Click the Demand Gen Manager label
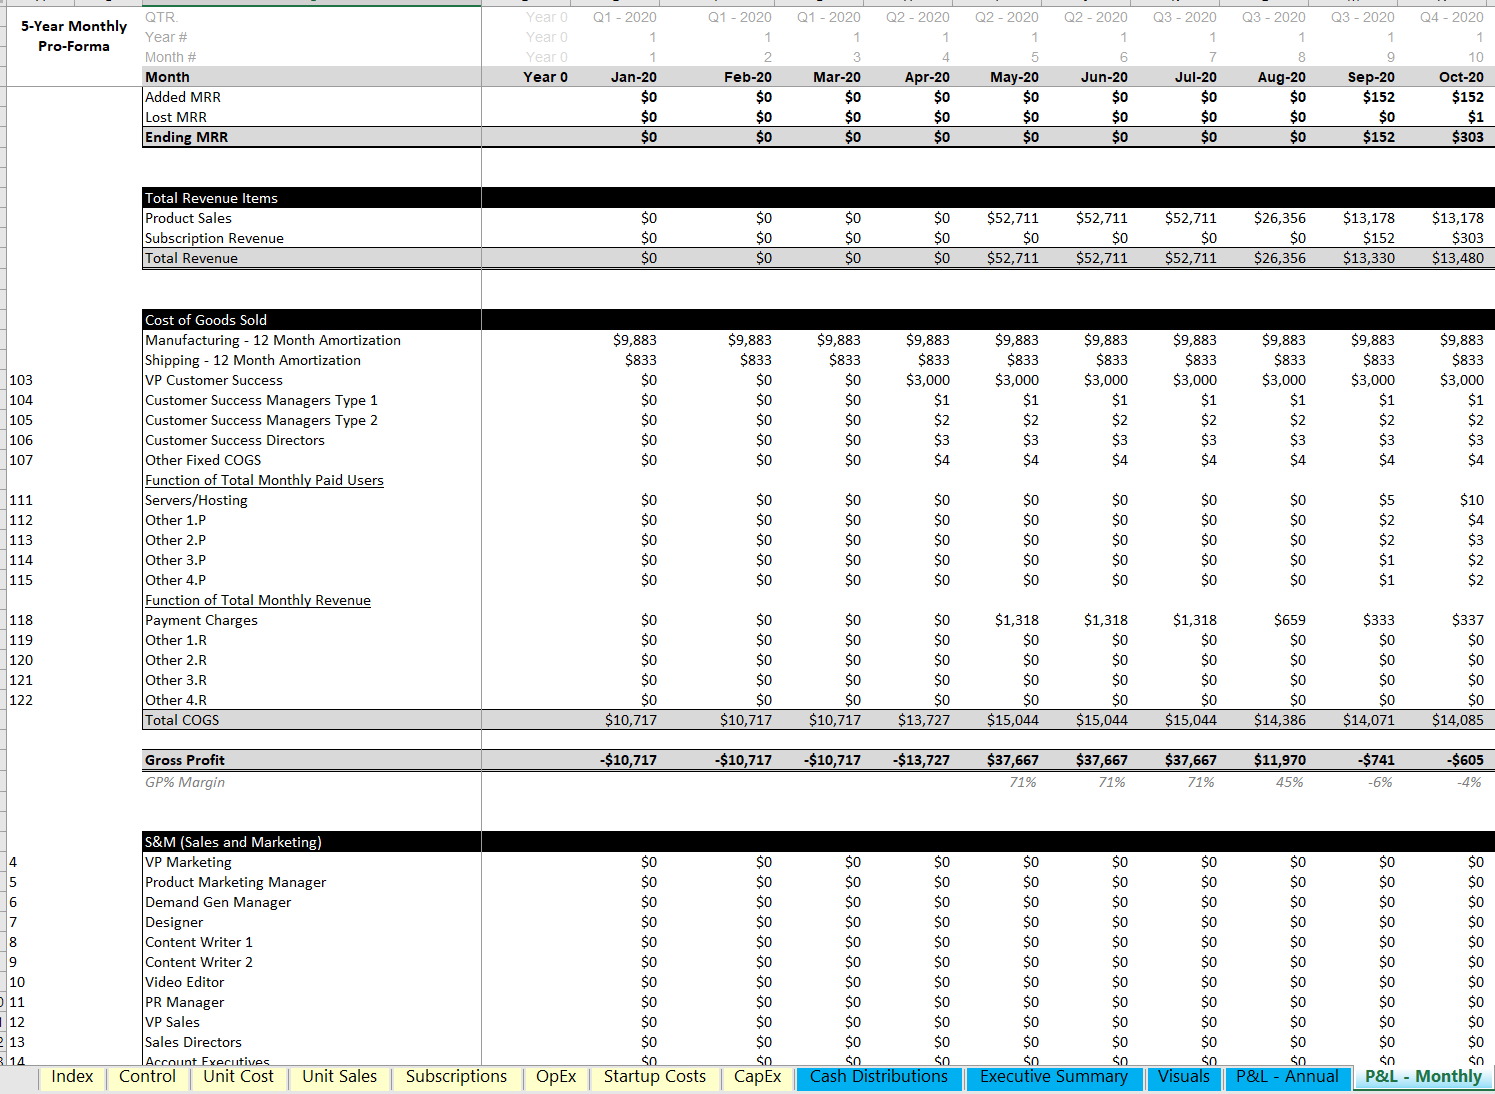 218,902
